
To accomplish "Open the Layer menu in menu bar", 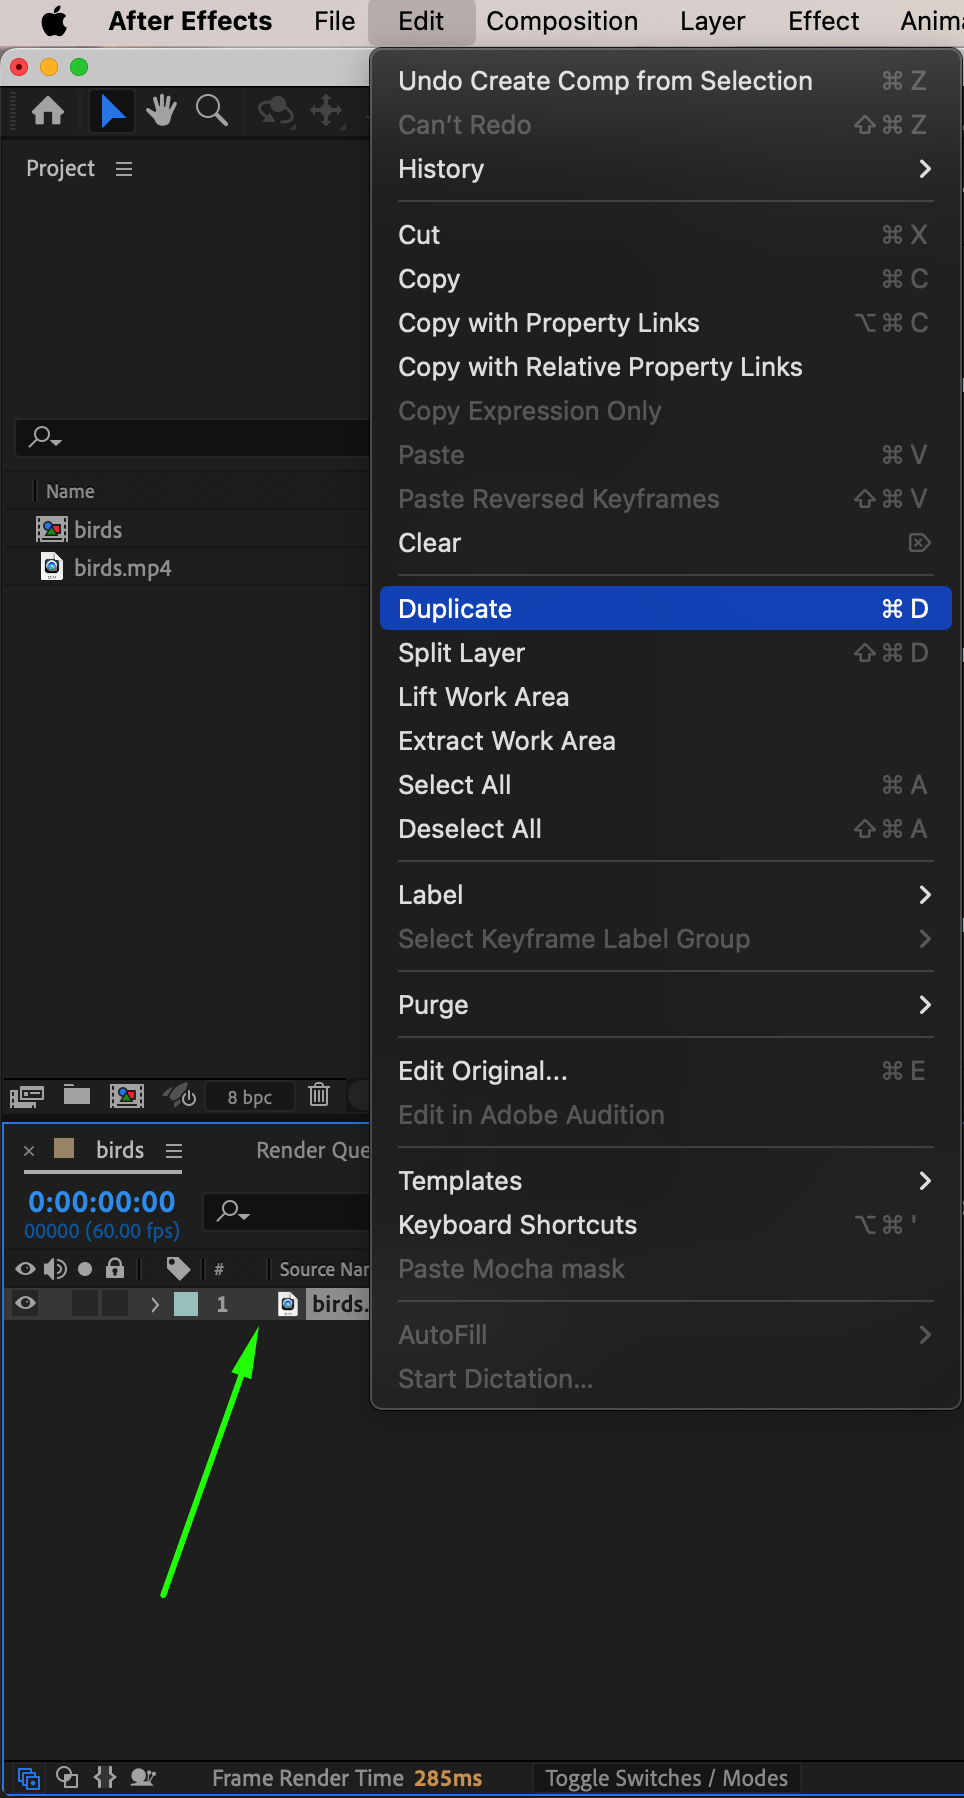I will tap(713, 21).
